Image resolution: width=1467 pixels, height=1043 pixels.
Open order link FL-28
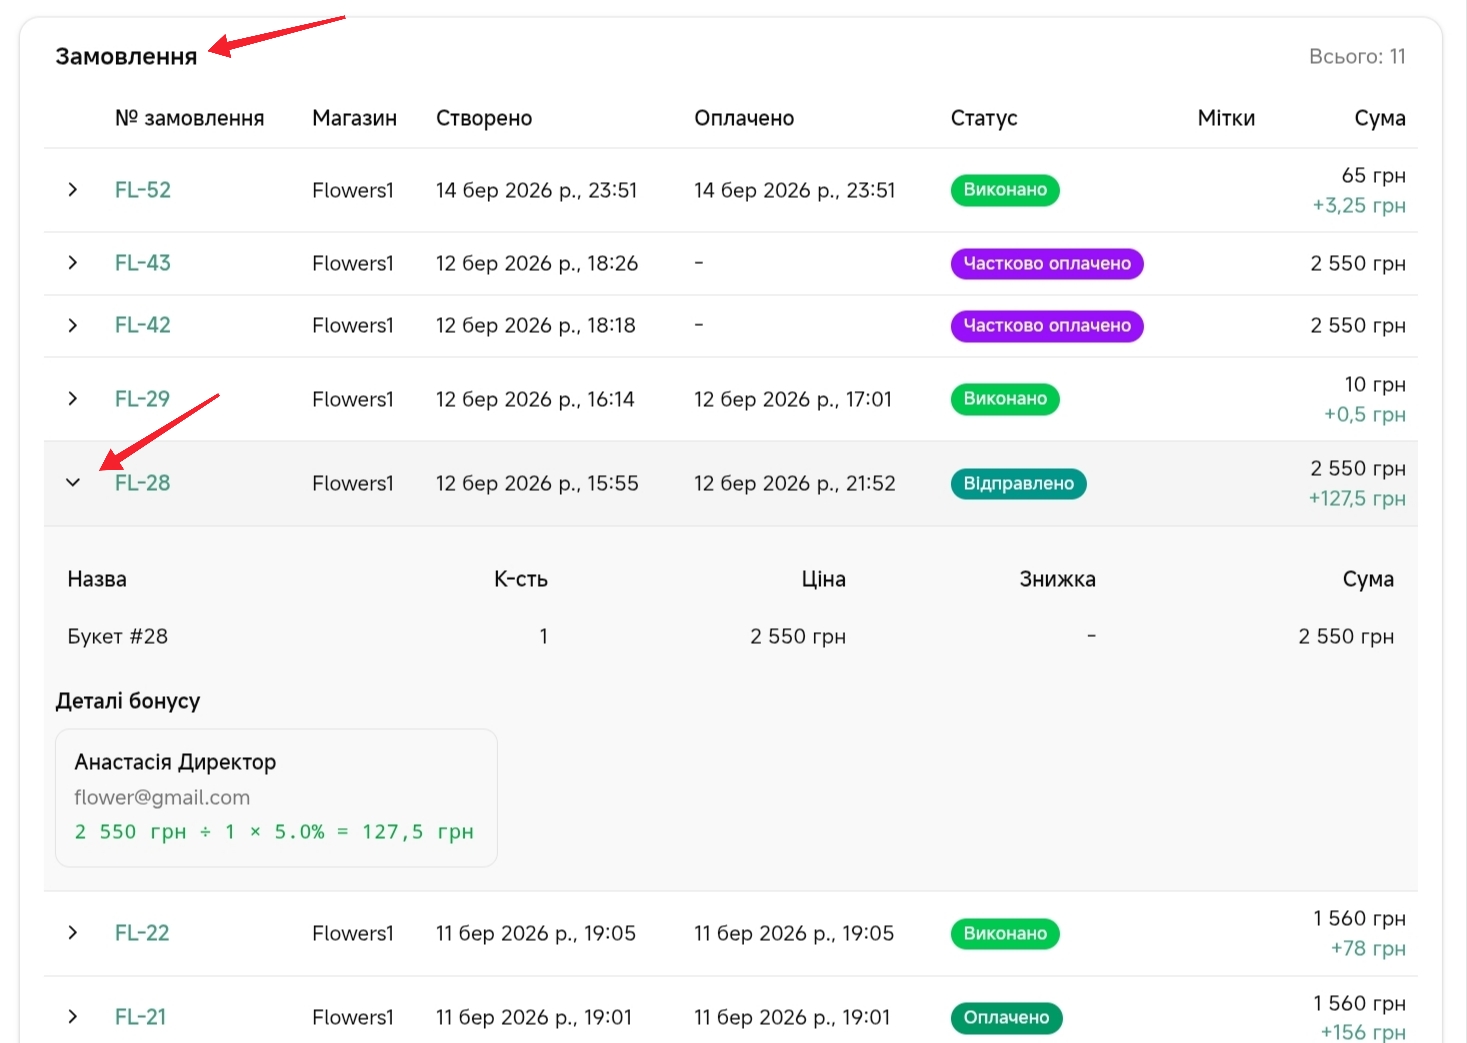click(x=143, y=483)
